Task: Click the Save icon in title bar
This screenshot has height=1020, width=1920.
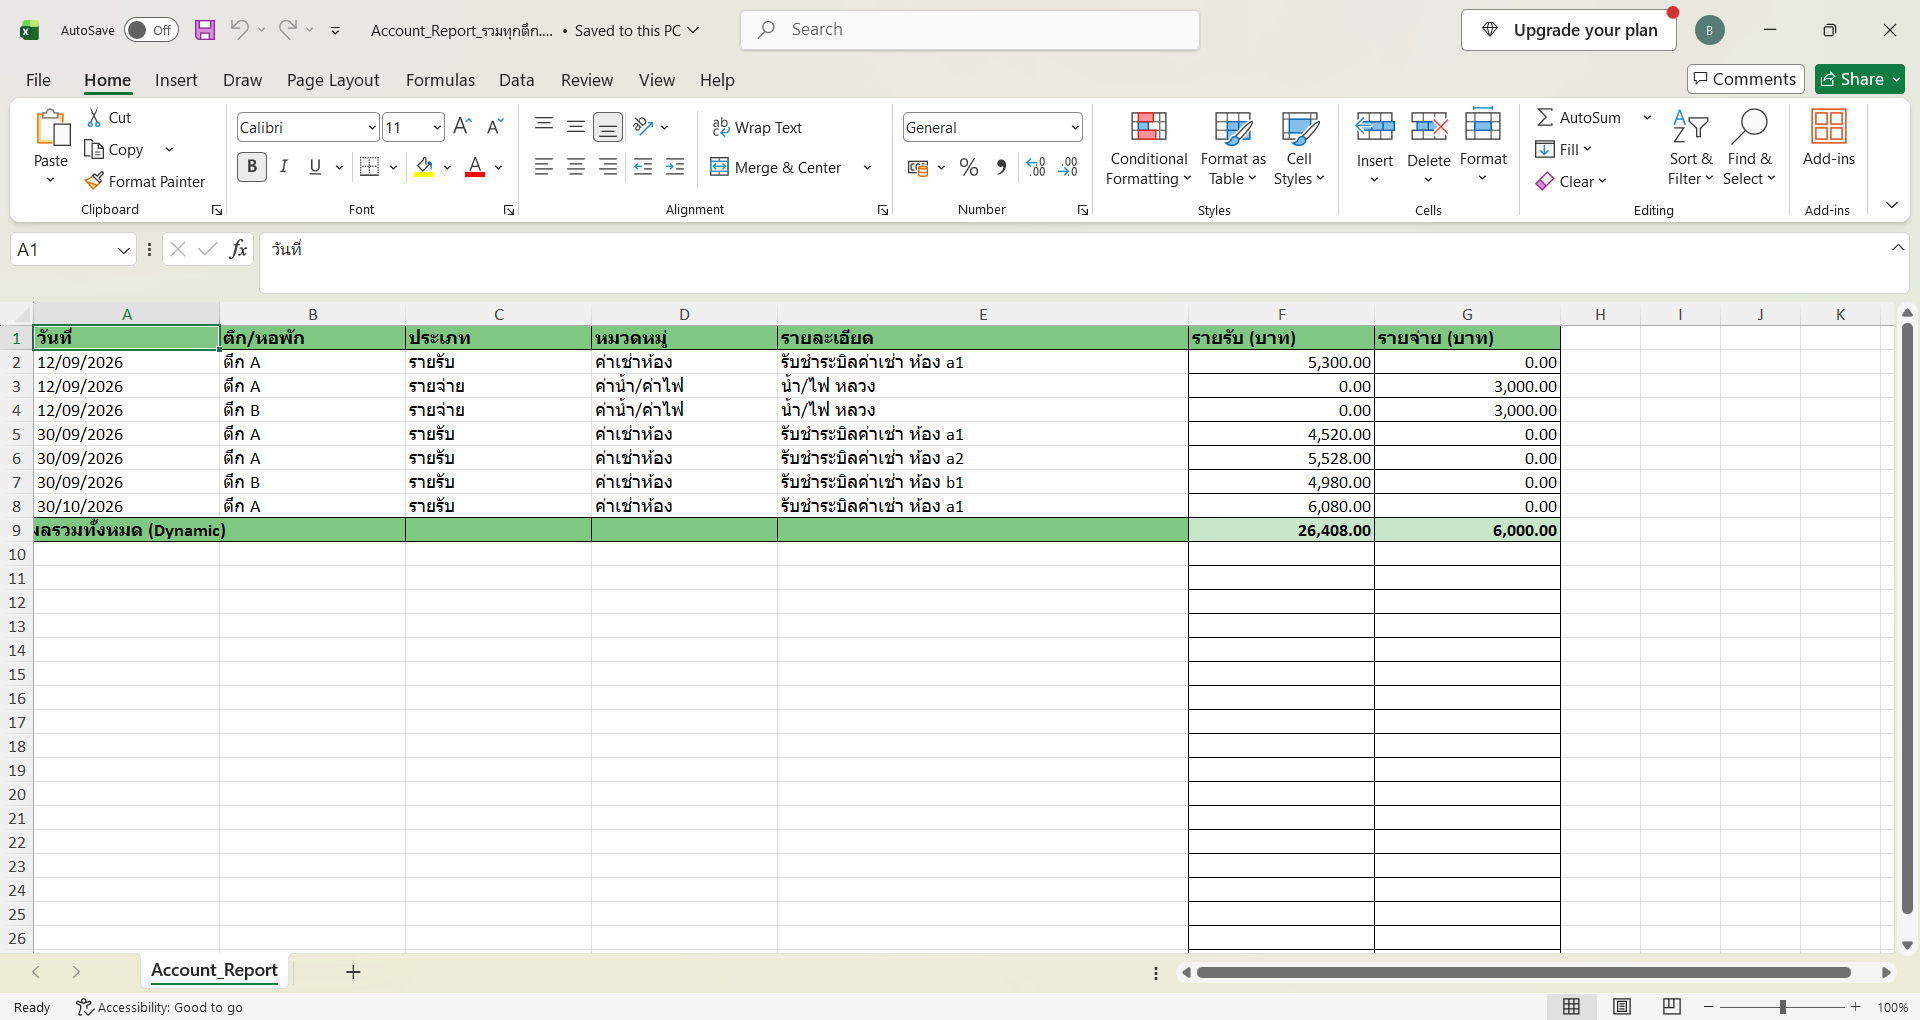Action: [205, 30]
